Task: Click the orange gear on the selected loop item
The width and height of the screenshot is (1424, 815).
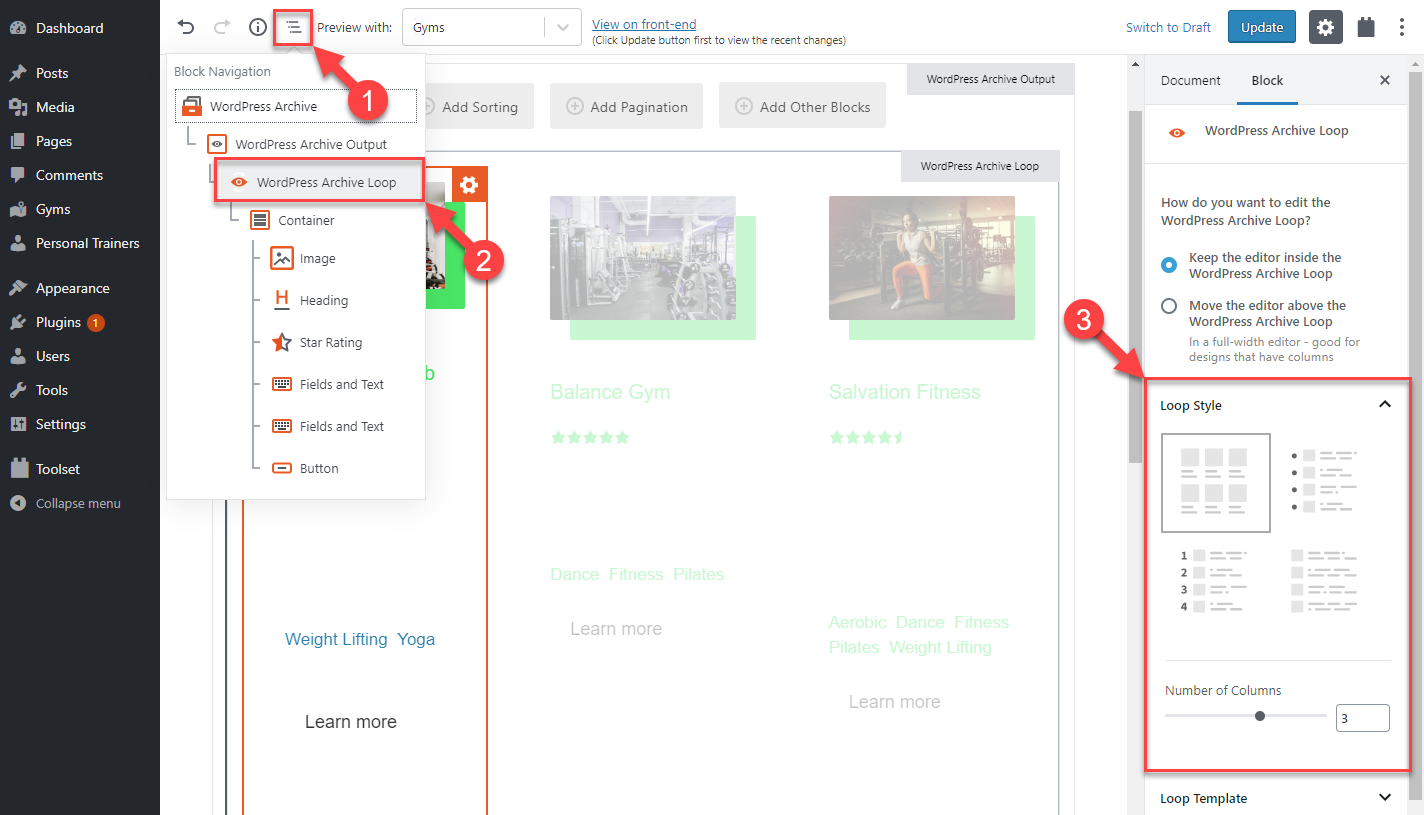Action: (x=469, y=185)
